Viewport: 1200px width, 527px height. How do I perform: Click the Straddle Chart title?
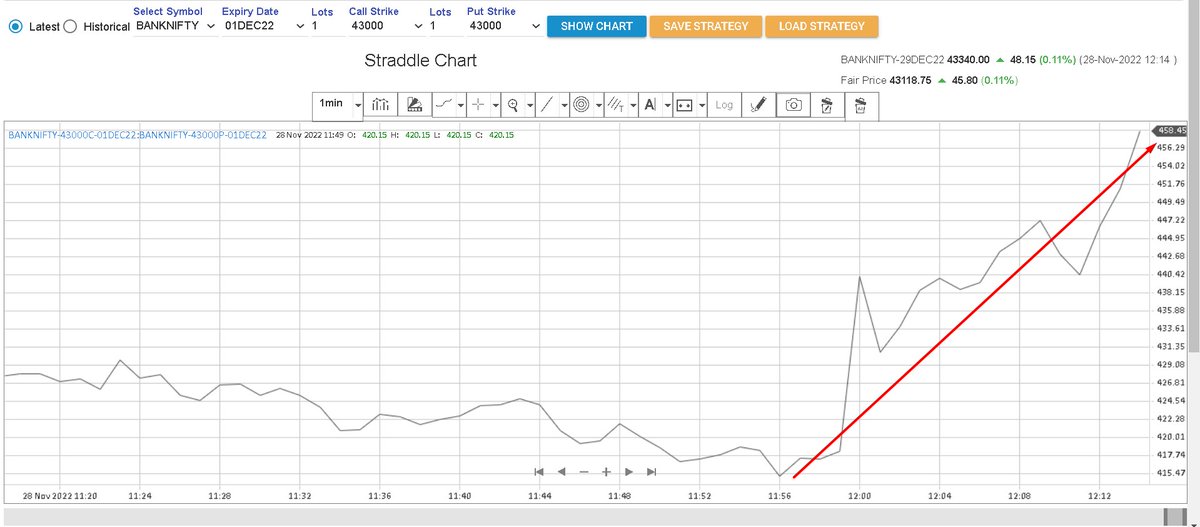click(x=421, y=61)
